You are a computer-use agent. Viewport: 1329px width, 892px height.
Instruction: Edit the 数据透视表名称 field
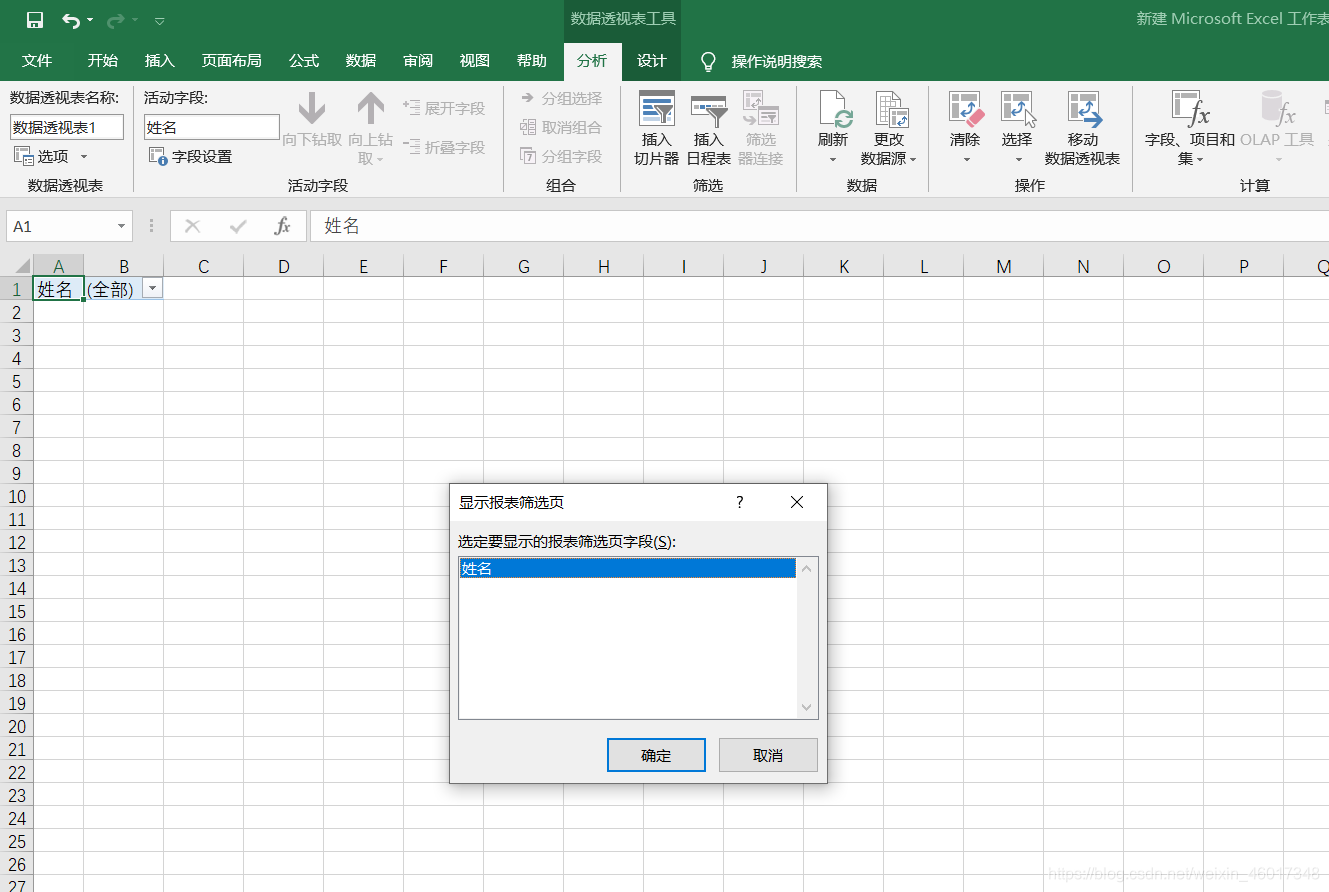[x=67, y=127]
